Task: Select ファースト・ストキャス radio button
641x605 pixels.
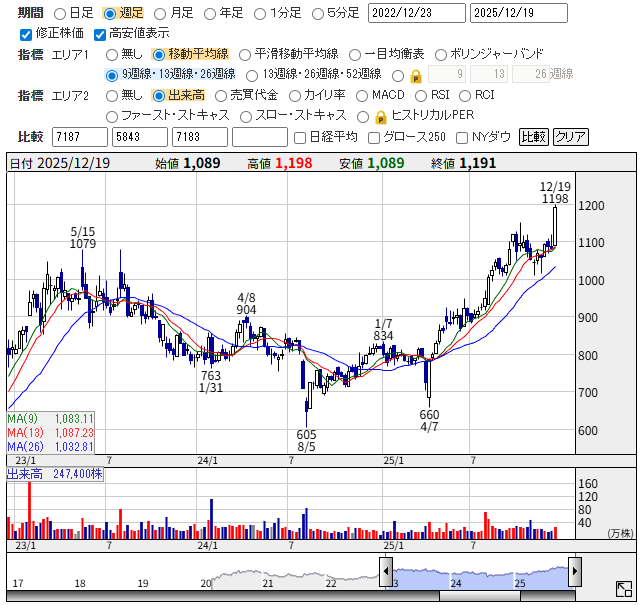Action: (112, 117)
